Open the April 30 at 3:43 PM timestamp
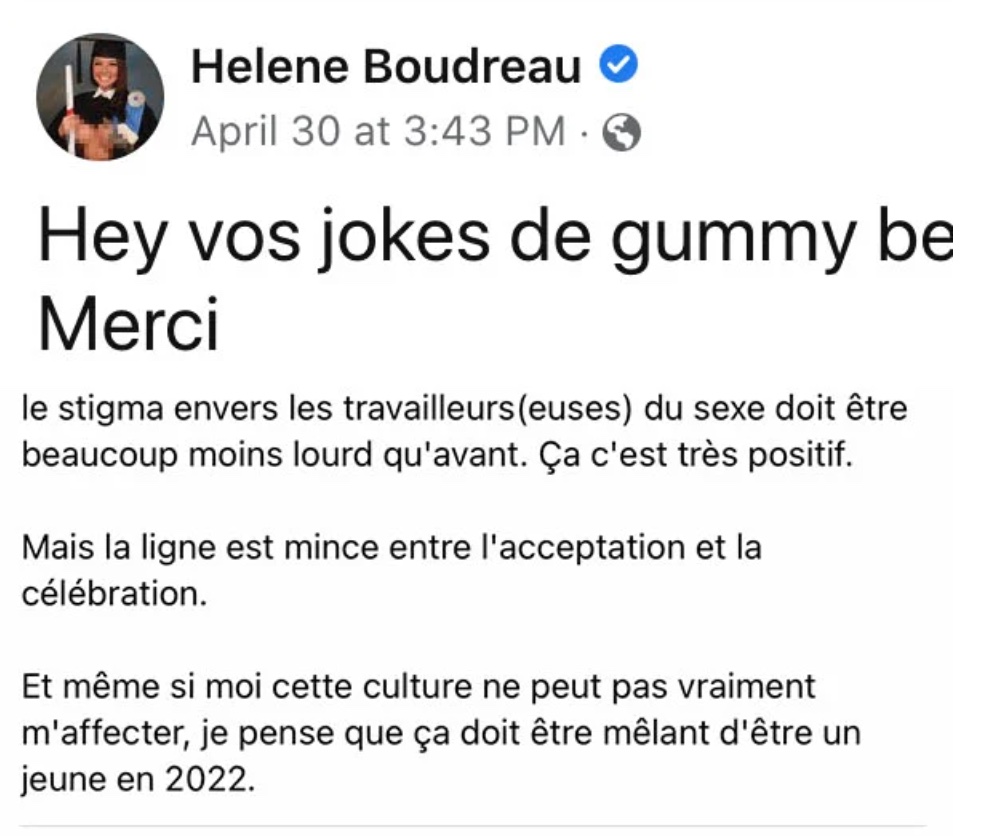Image resolution: width=988 pixels, height=836 pixels. tap(378, 131)
